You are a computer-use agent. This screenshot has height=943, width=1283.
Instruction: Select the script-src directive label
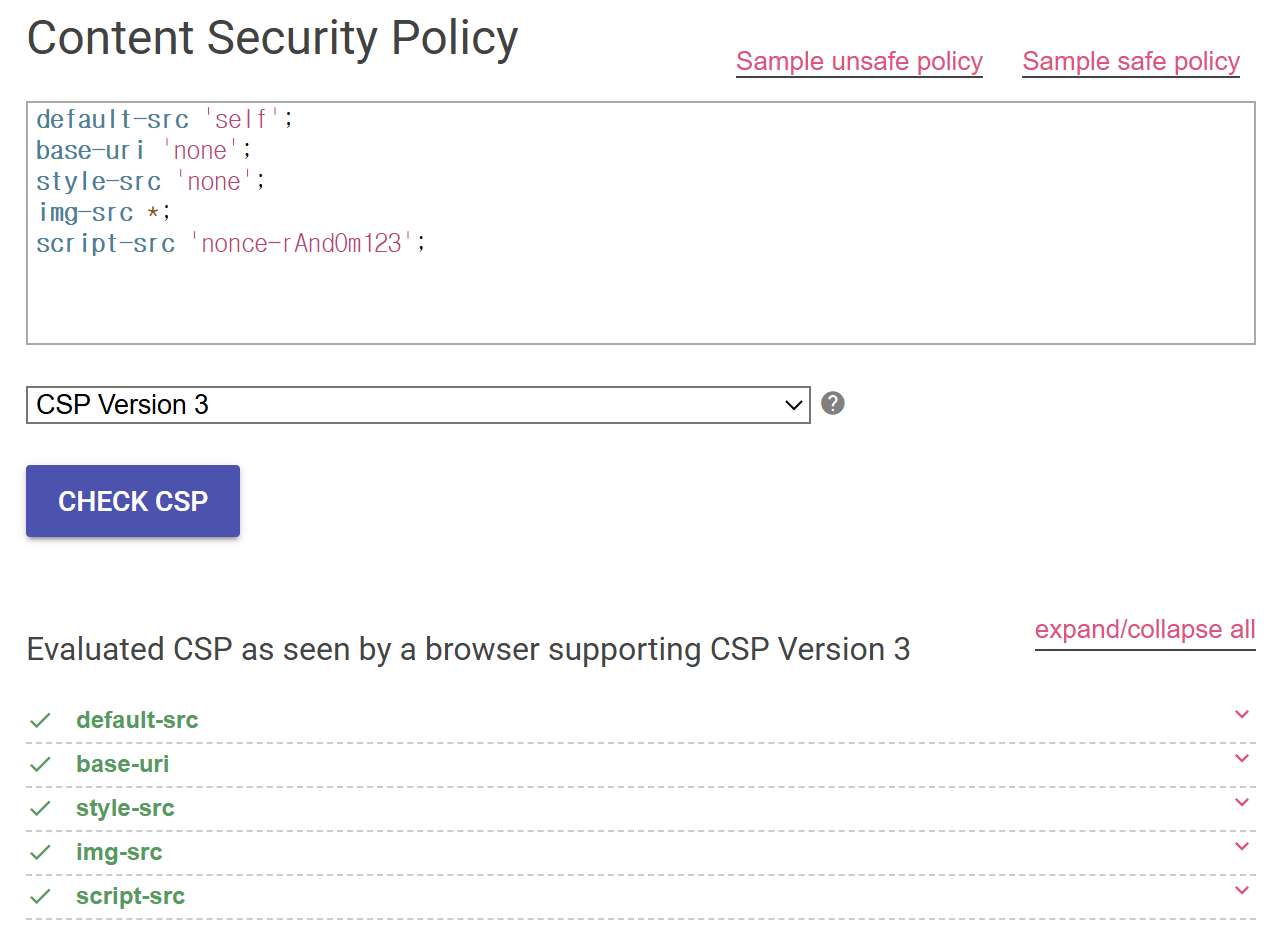(x=130, y=896)
